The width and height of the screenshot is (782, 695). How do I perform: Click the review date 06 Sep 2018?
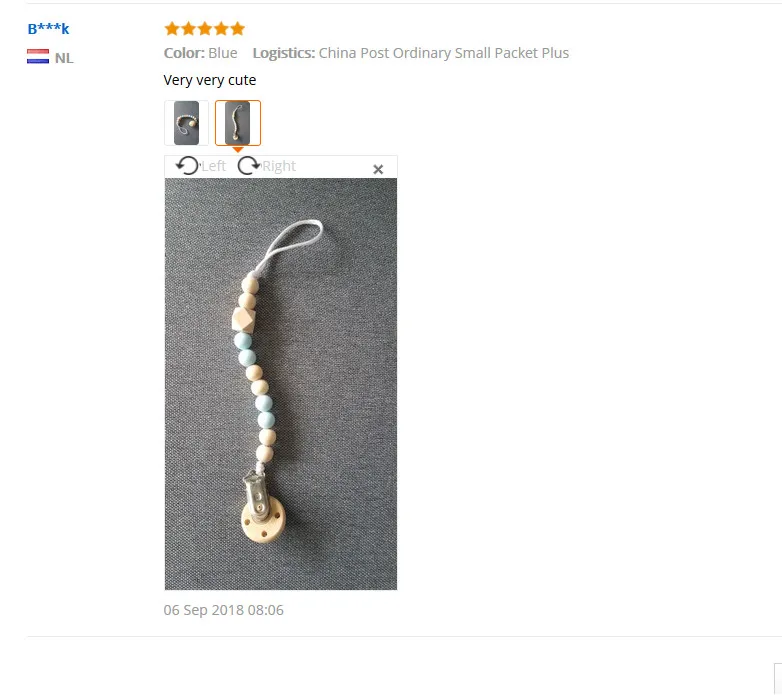point(223,610)
